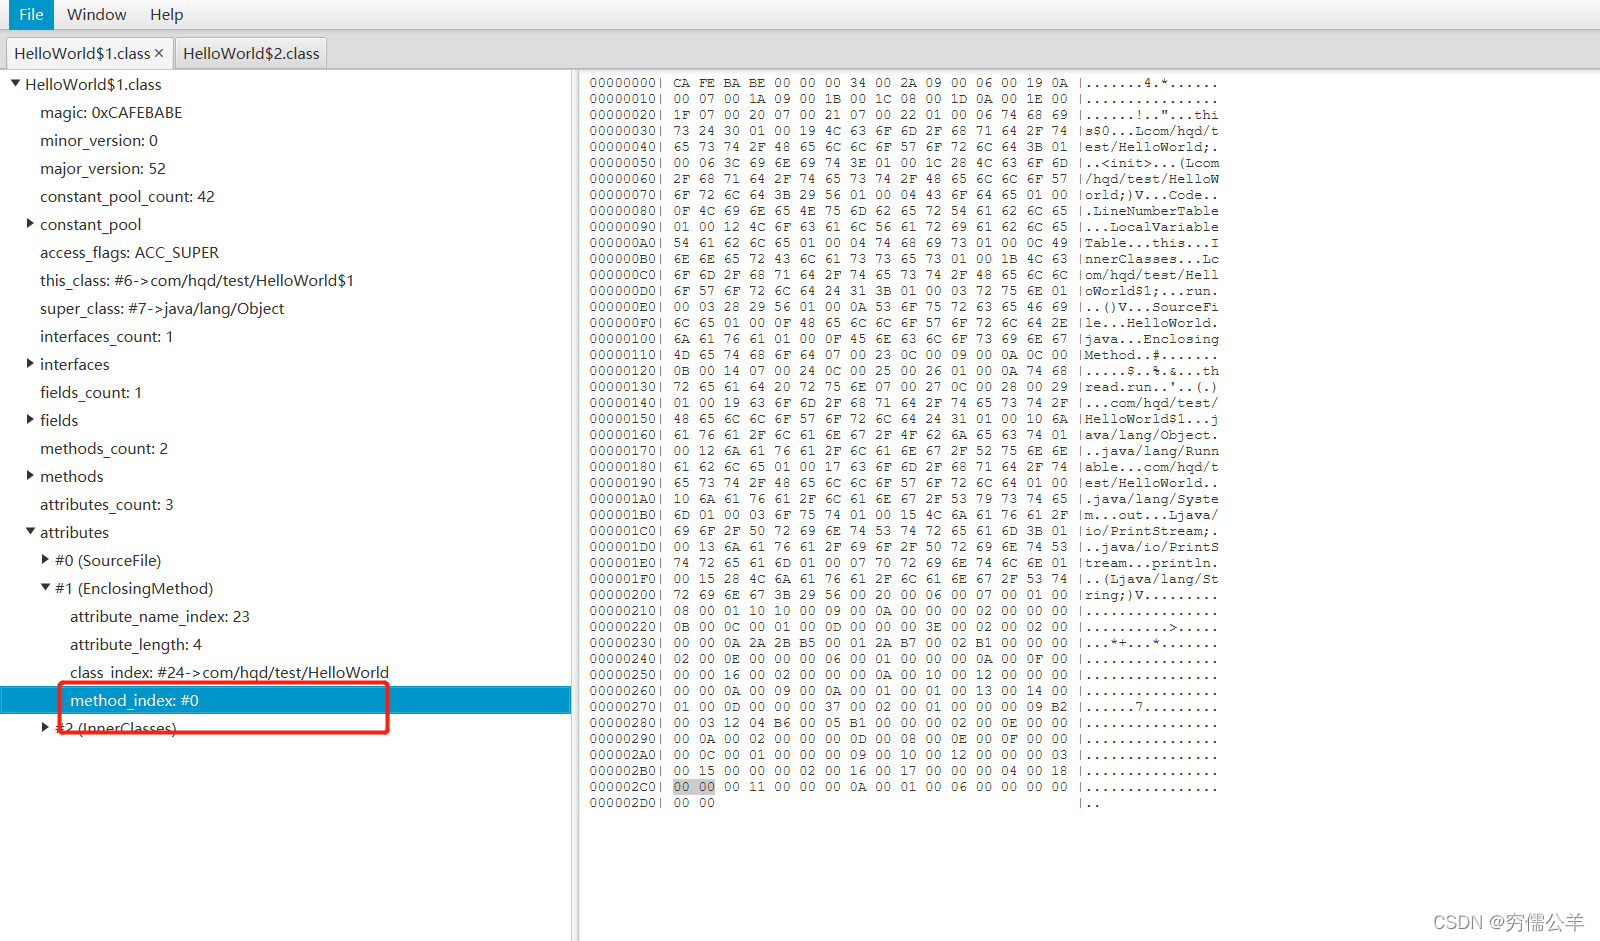Click the CA FE BA BE hex bytes
The width and height of the screenshot is (1600, 941).
[719, 83]
